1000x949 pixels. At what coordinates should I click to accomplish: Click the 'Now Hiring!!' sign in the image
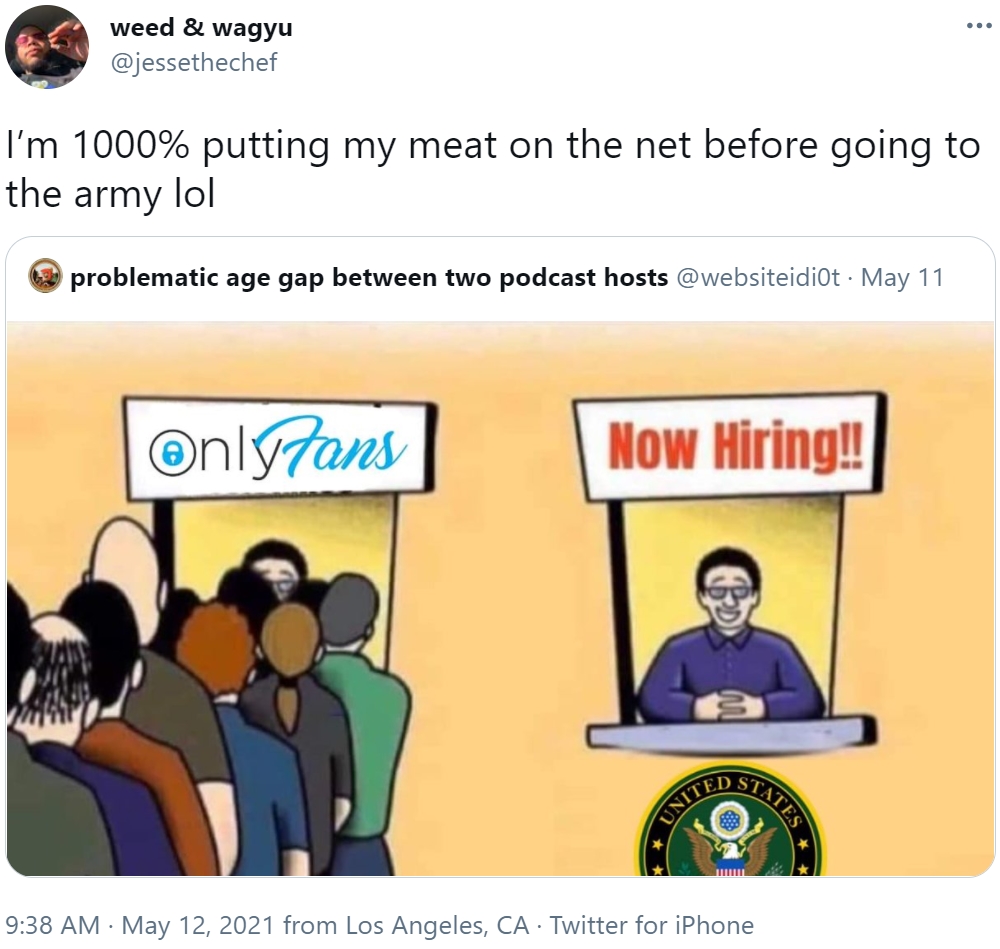click(731, 446)
